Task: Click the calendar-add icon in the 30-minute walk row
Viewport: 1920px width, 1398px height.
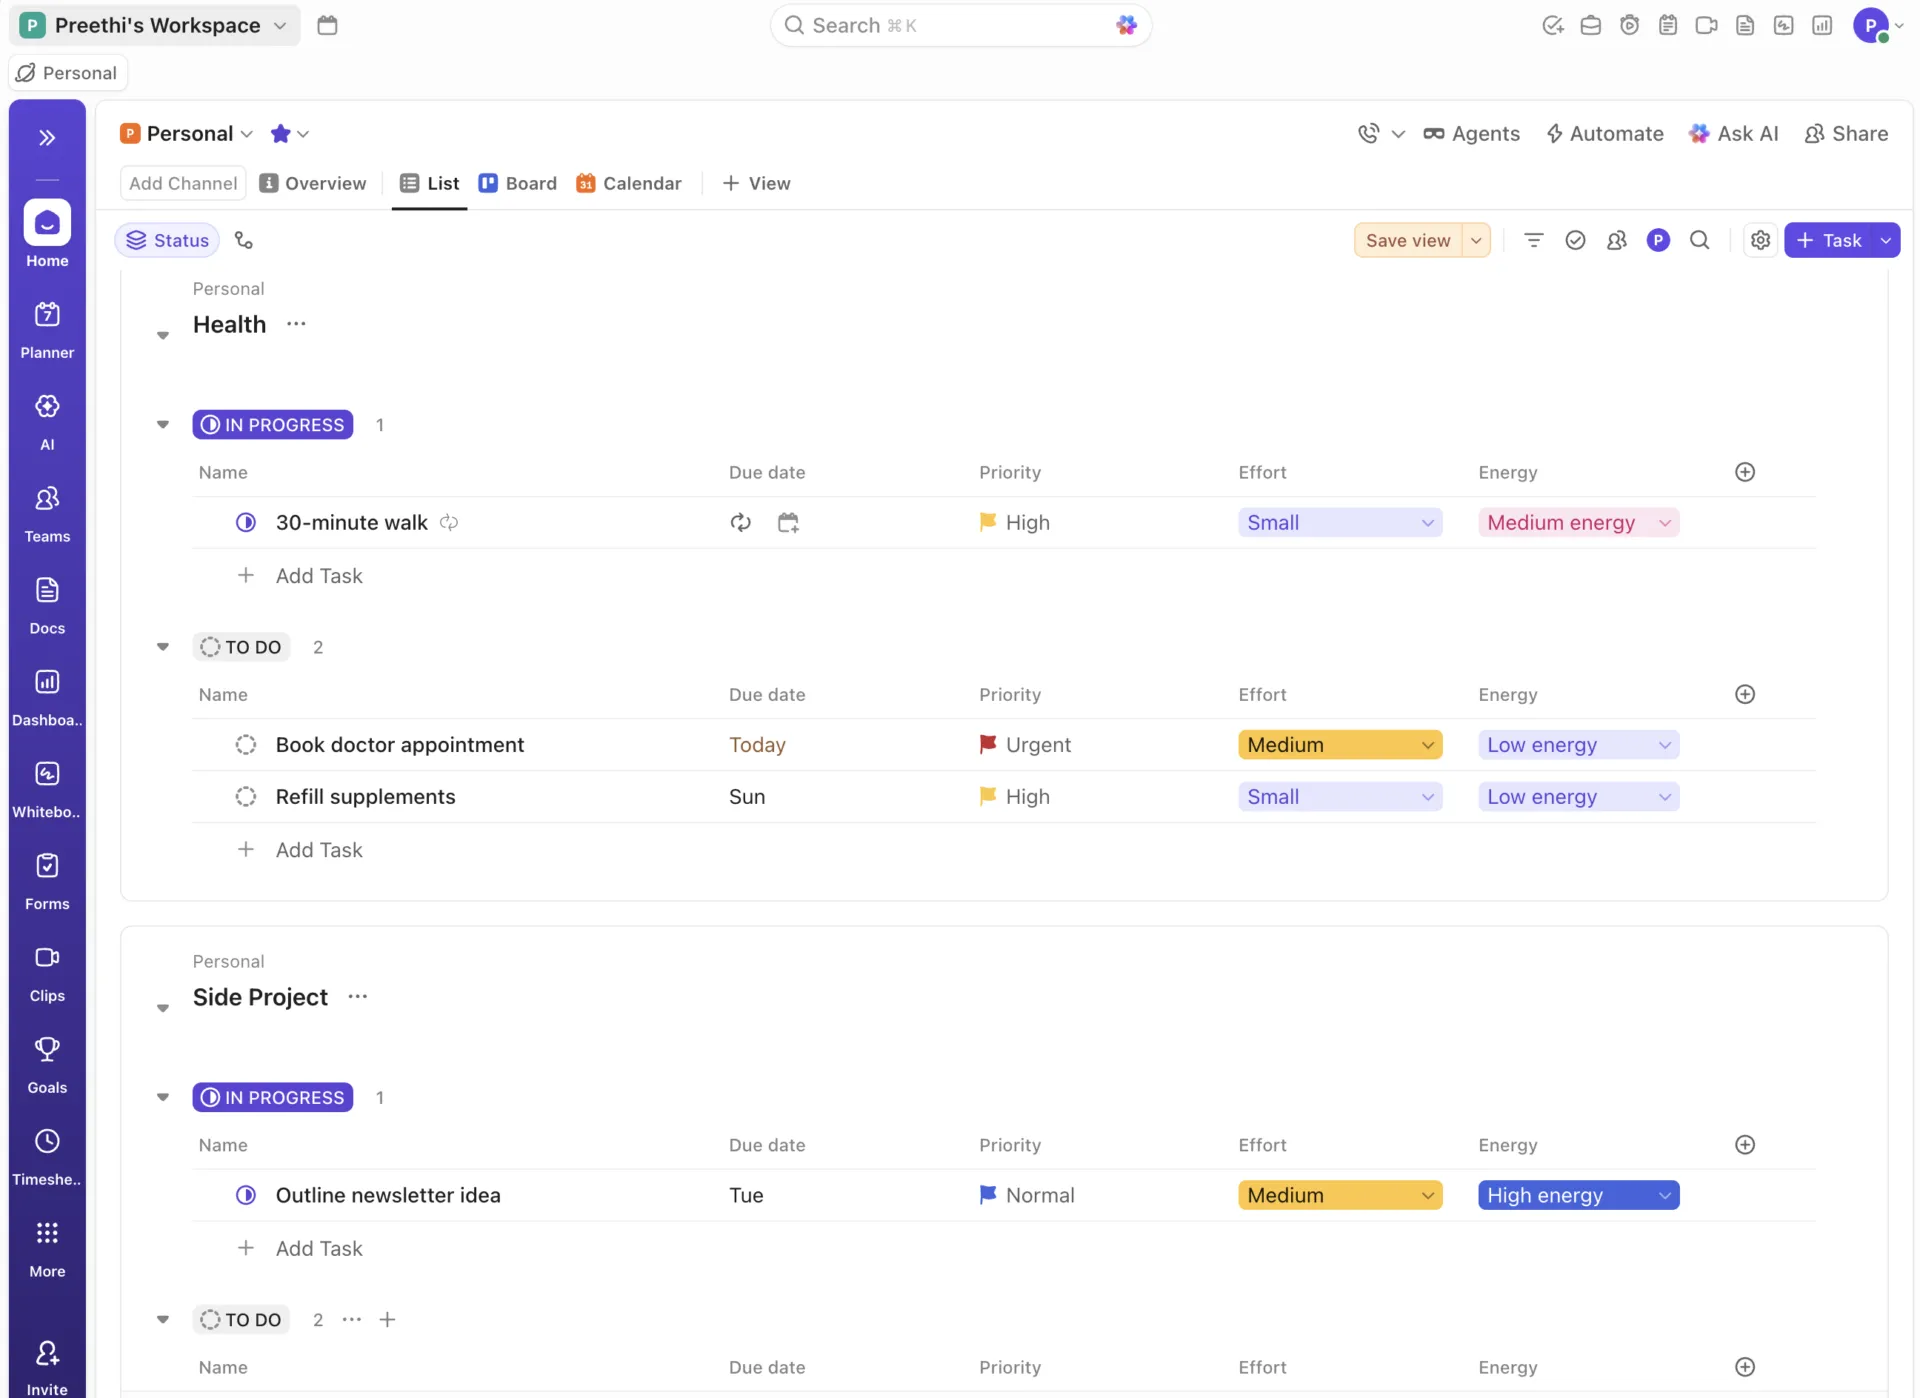Action: (x=788, y=522)
